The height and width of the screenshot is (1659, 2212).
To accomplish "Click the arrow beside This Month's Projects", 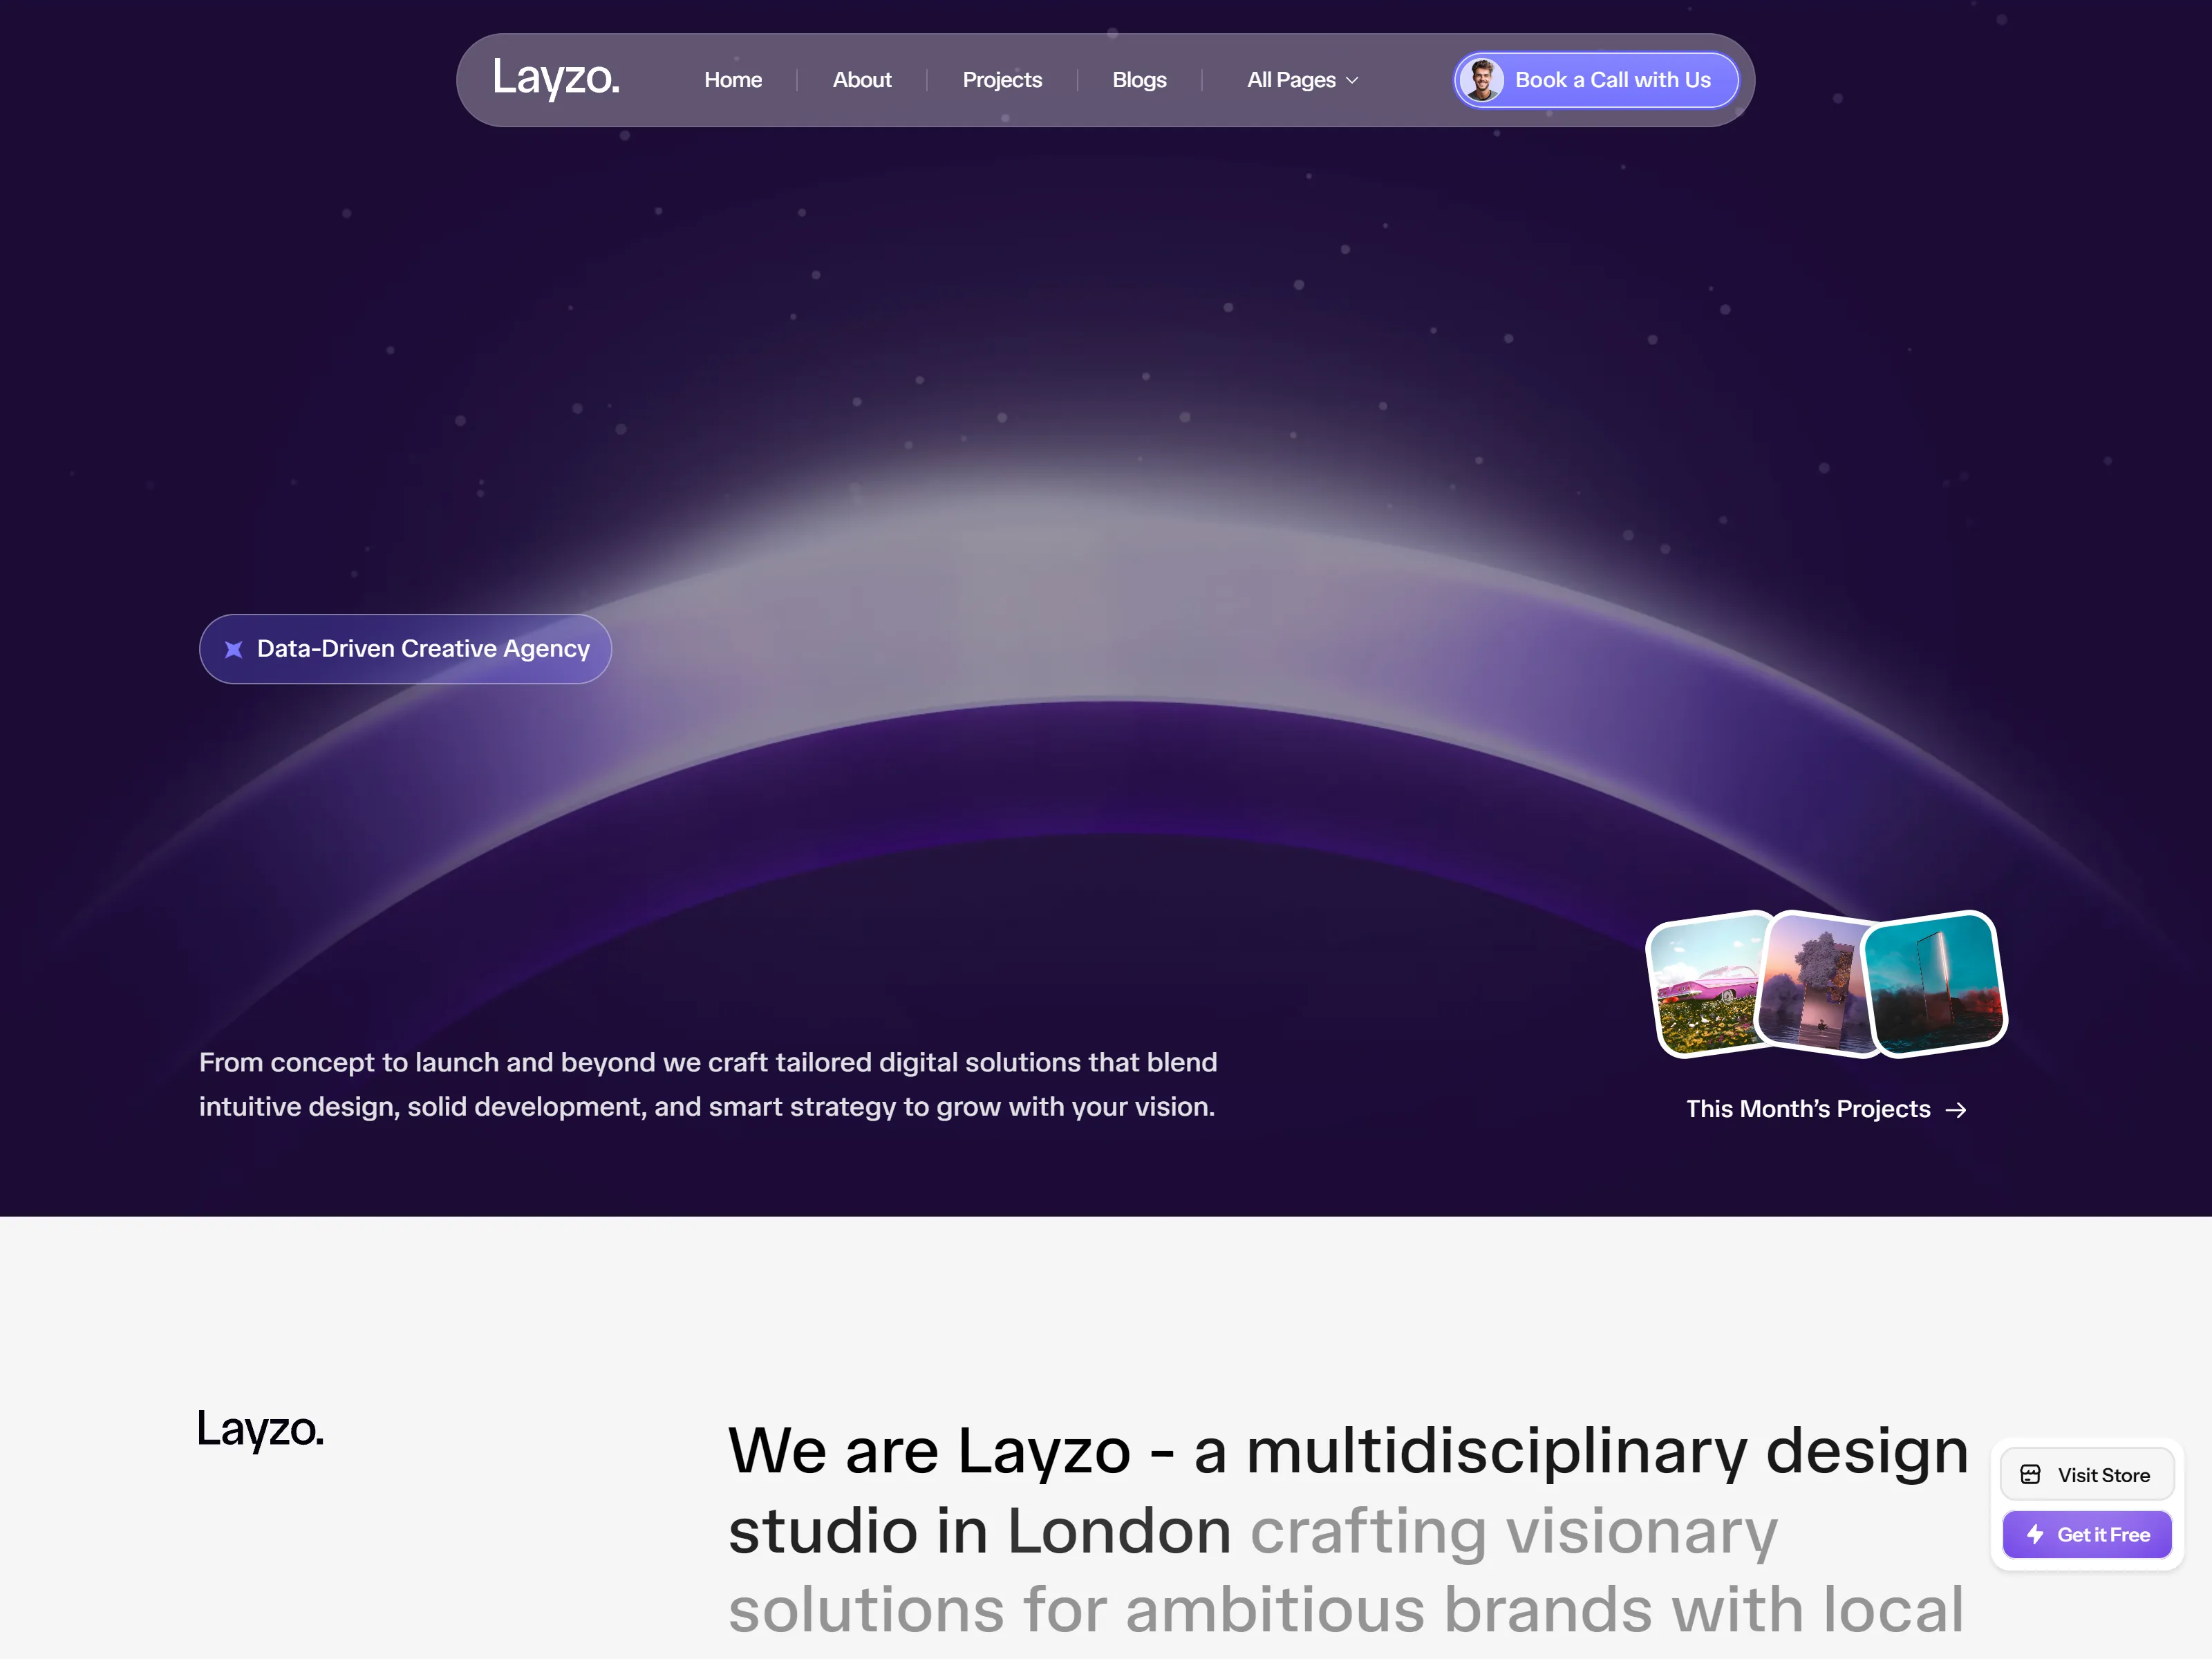I will coord(1956,1110).
